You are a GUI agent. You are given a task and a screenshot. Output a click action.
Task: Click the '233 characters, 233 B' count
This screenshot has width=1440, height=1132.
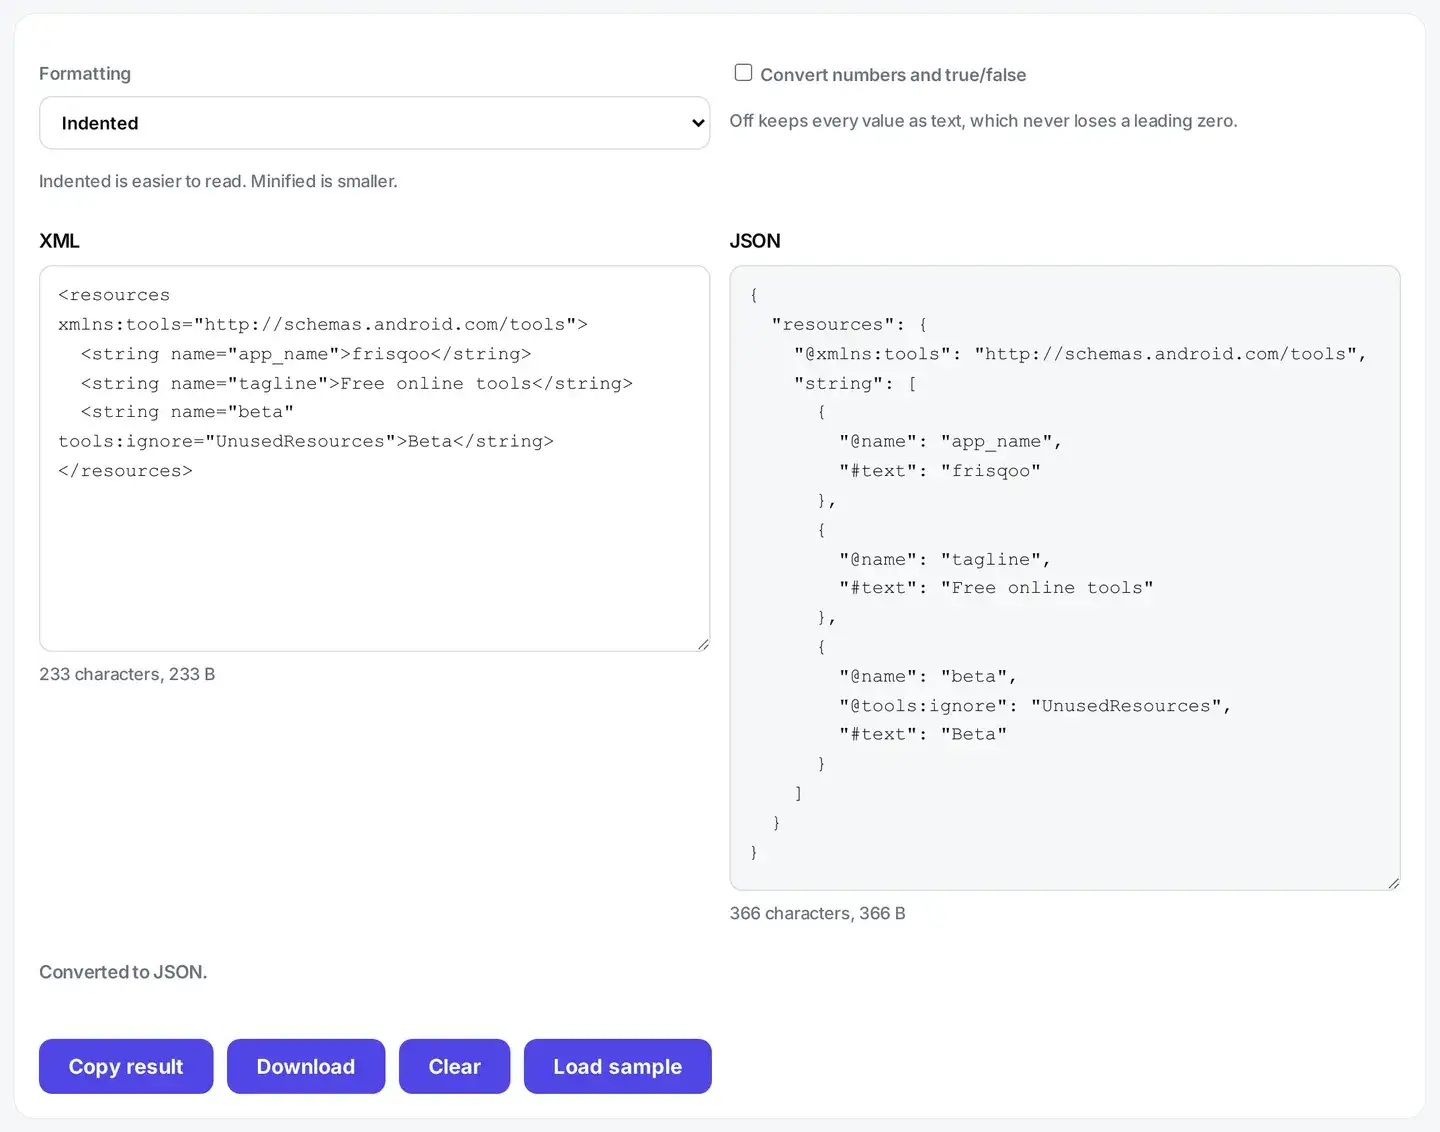(127, 674)
